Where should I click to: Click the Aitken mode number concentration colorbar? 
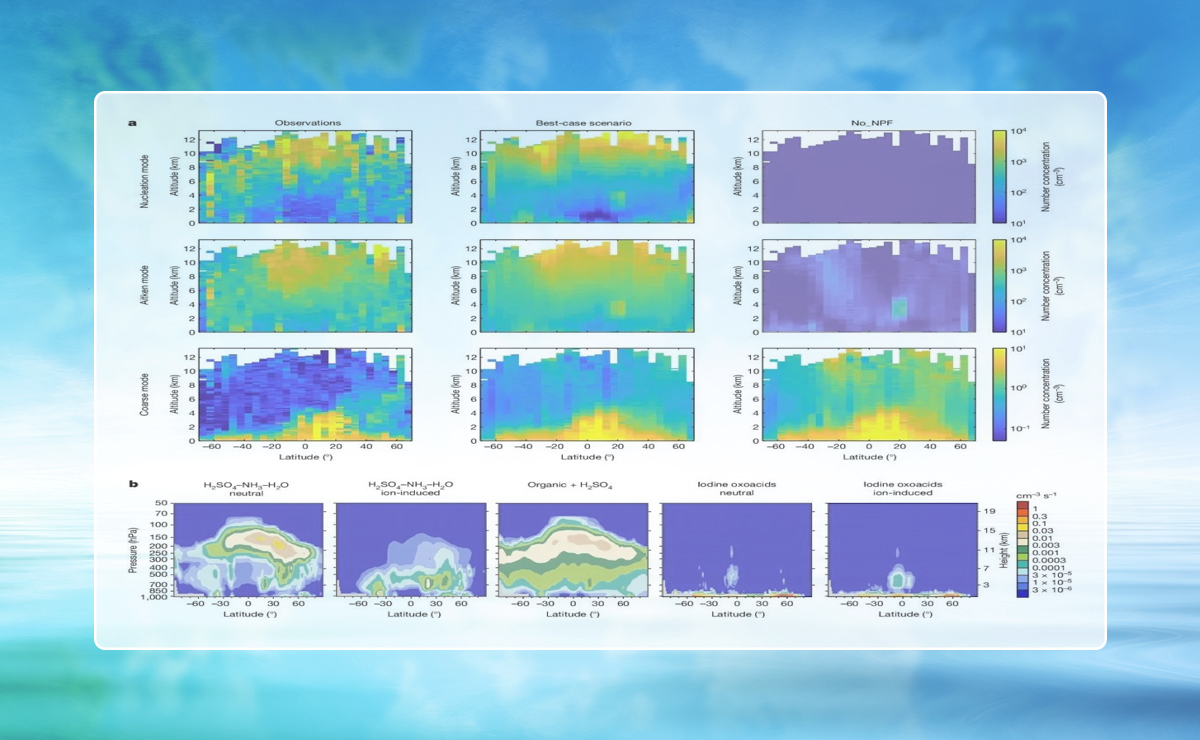(1000, 285)
